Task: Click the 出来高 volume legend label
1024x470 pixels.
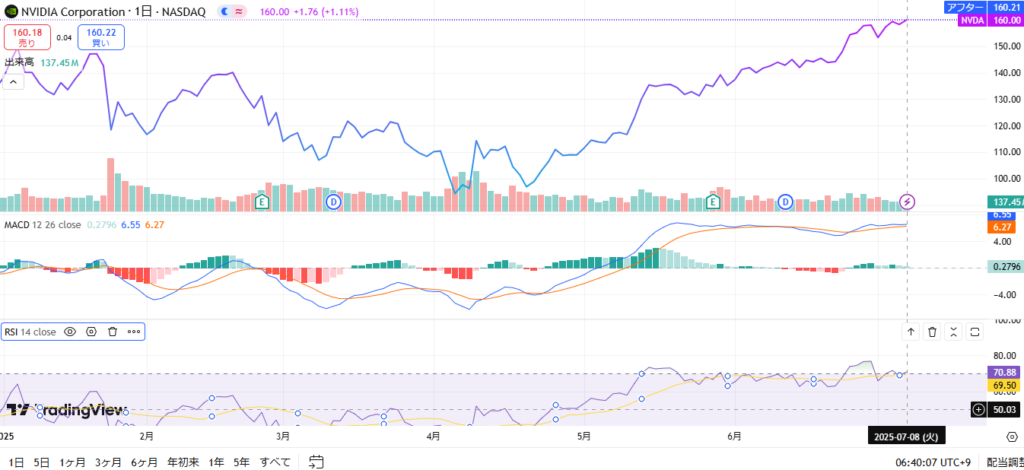Action: tap(19, 63)
